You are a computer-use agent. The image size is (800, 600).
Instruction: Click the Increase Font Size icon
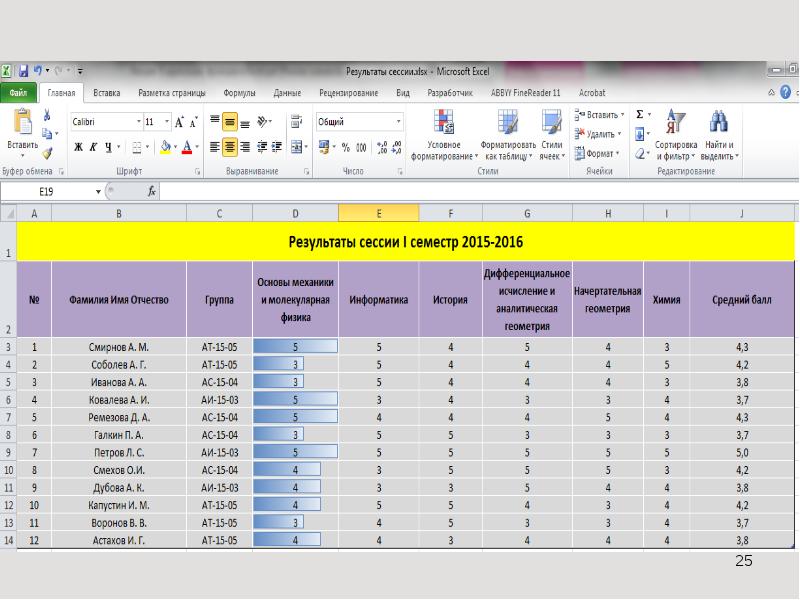click(180, 122)
